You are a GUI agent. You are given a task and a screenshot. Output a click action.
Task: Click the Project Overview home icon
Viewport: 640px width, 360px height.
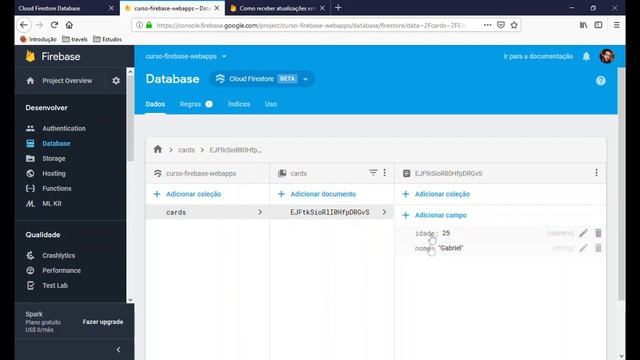30,81
